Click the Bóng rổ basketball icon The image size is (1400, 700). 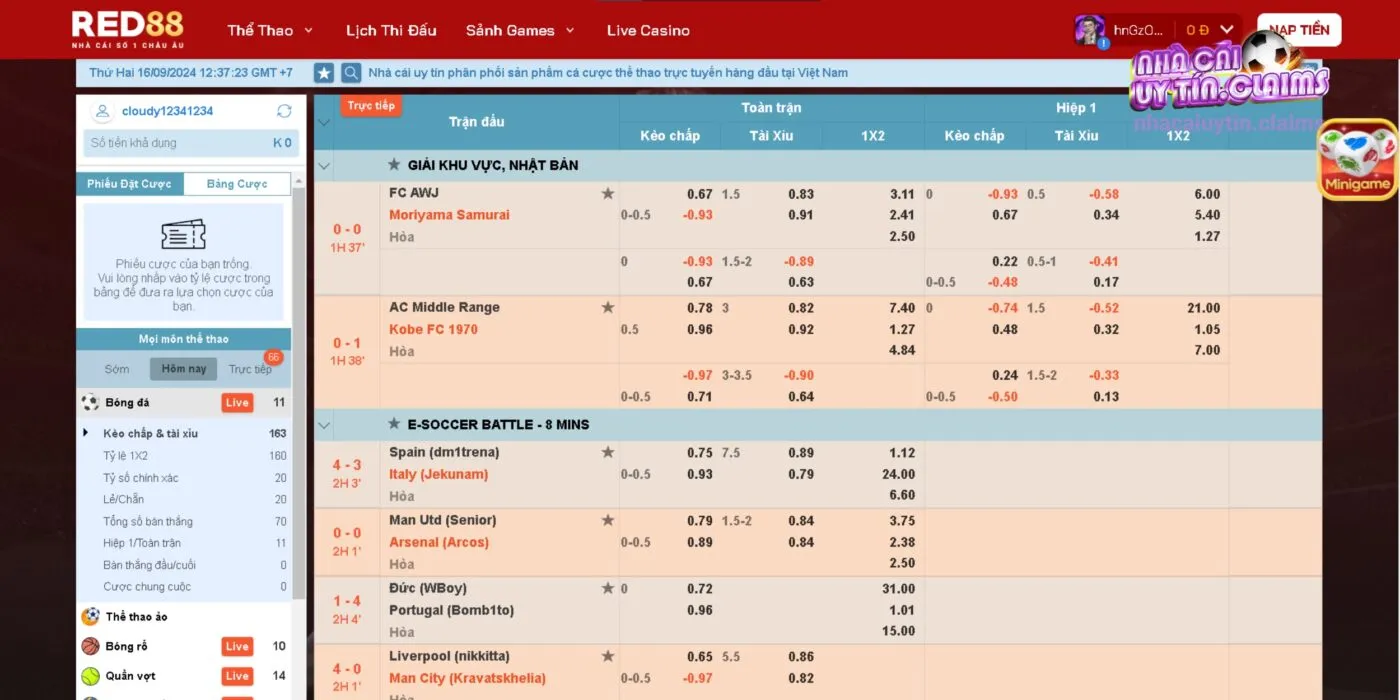[x=91, y=646]
